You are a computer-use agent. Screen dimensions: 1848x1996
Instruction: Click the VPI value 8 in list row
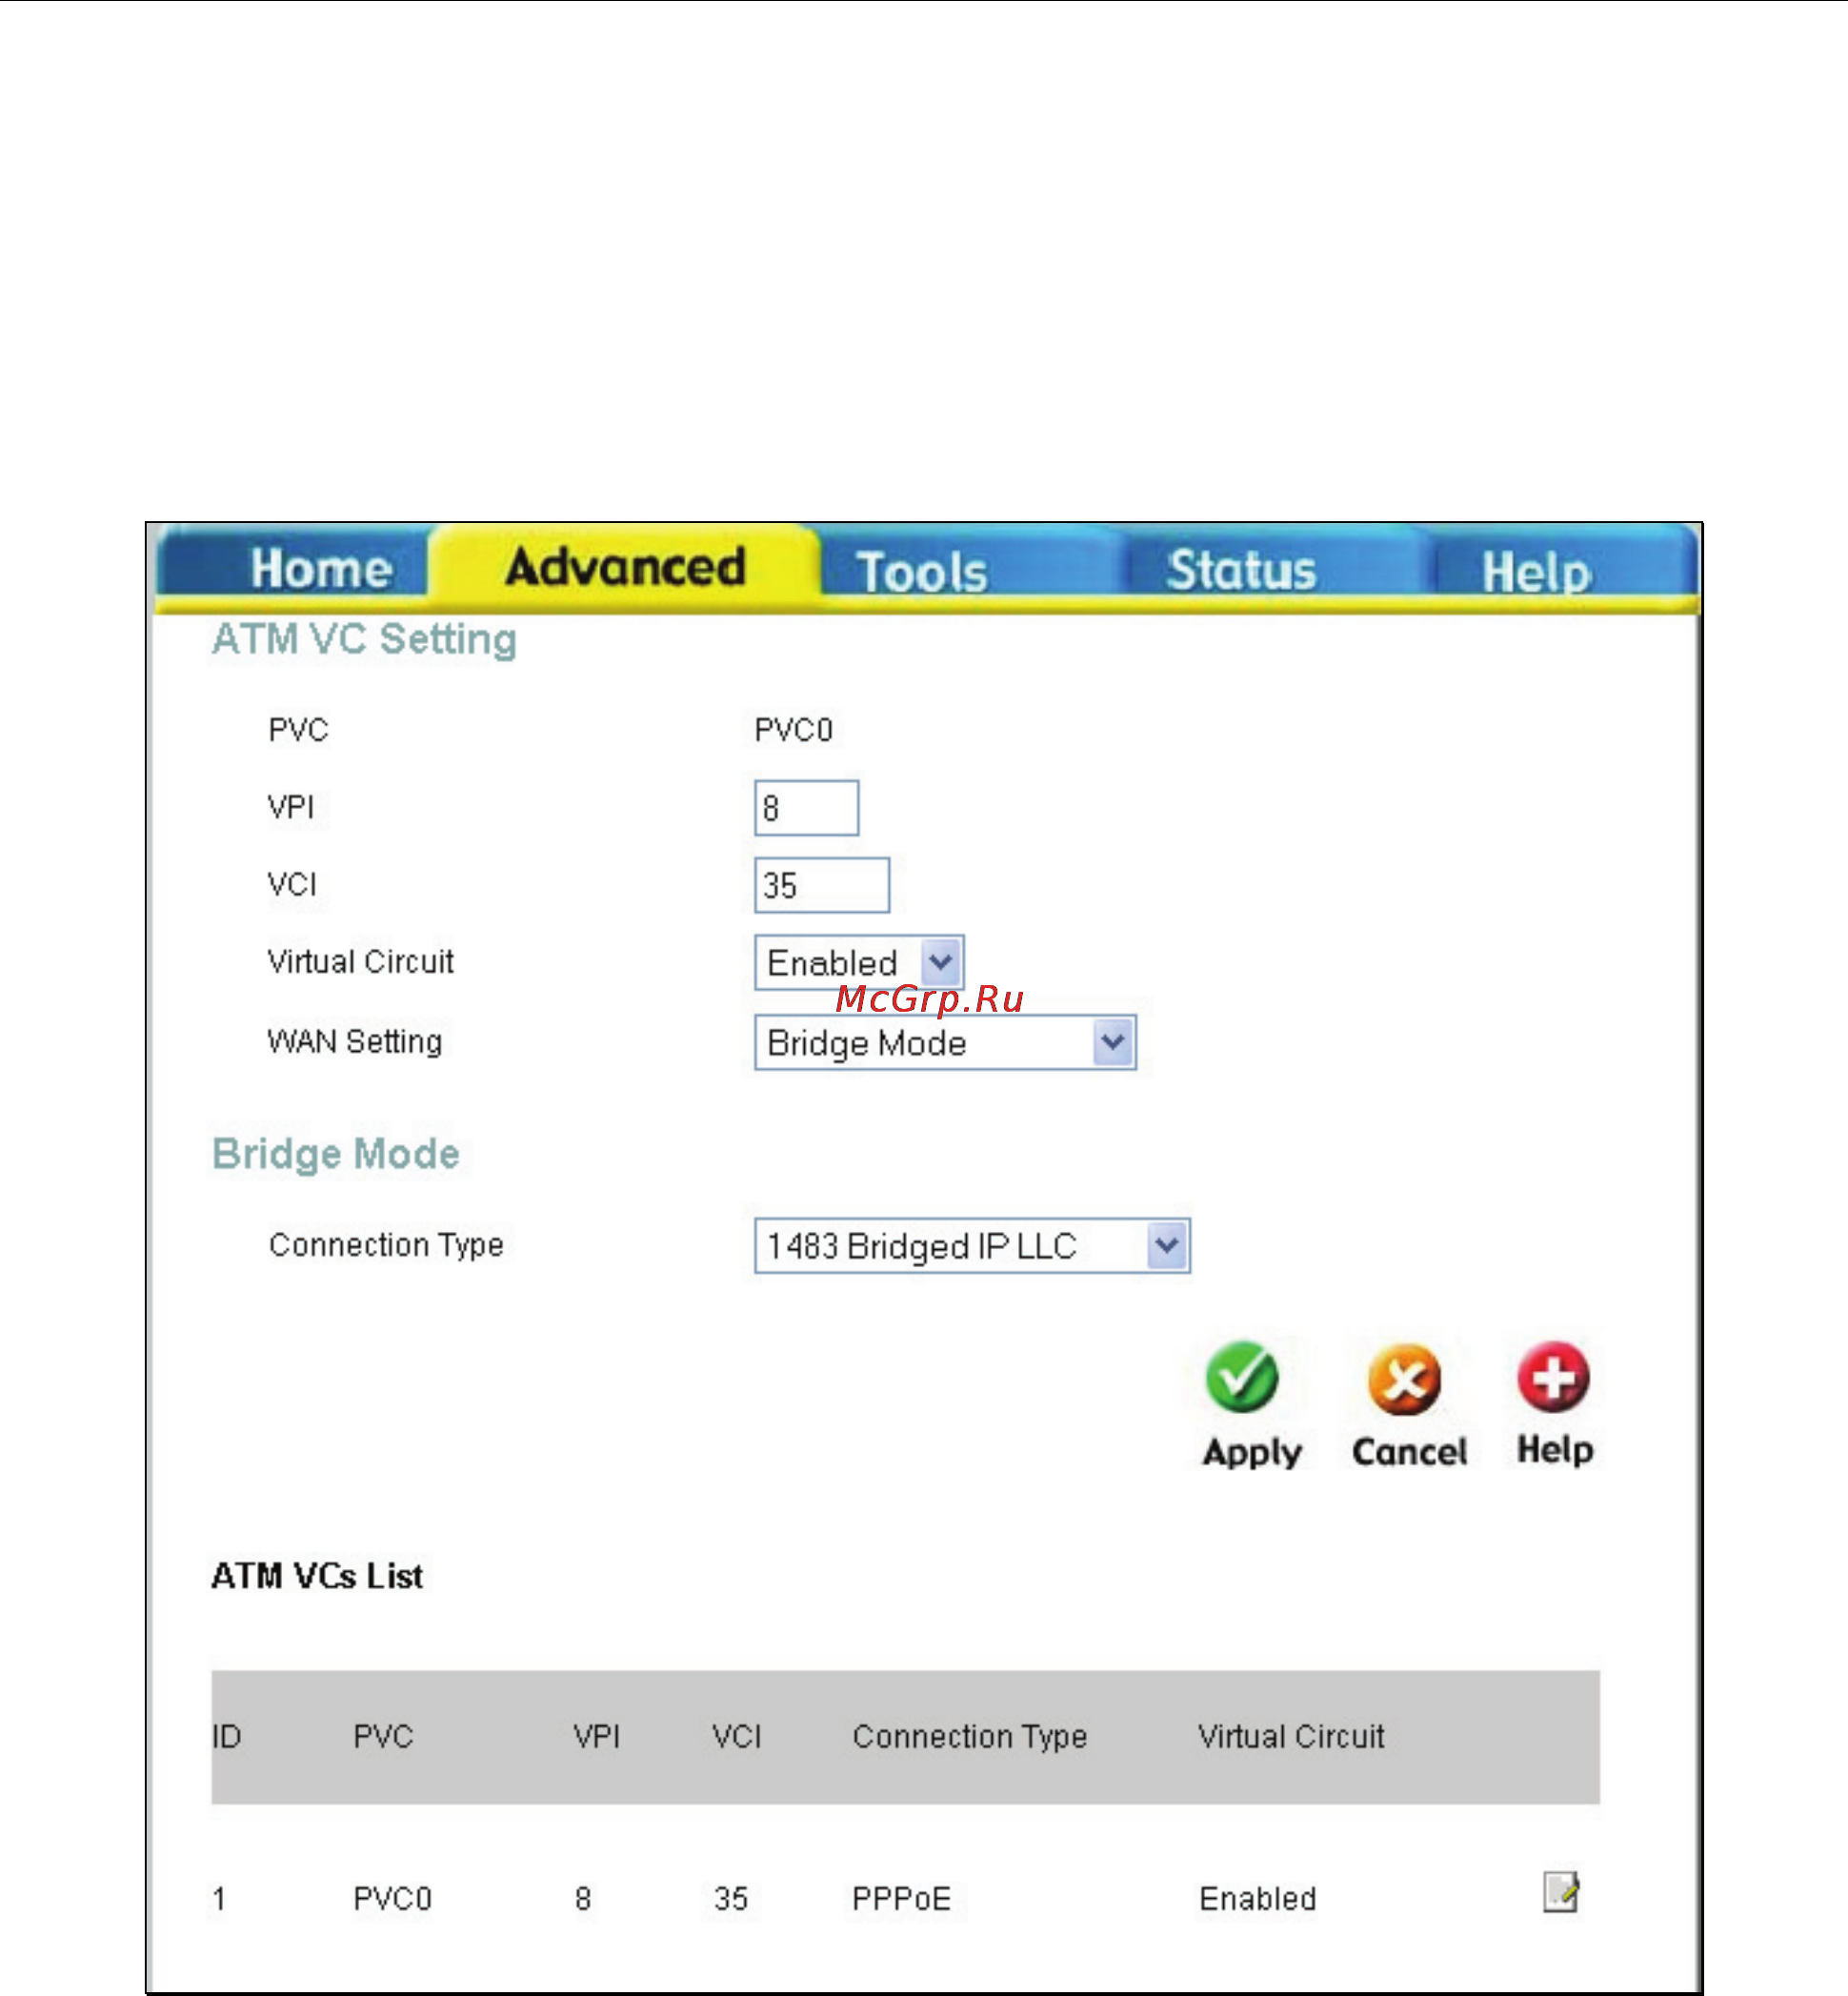coord(583,1898)
